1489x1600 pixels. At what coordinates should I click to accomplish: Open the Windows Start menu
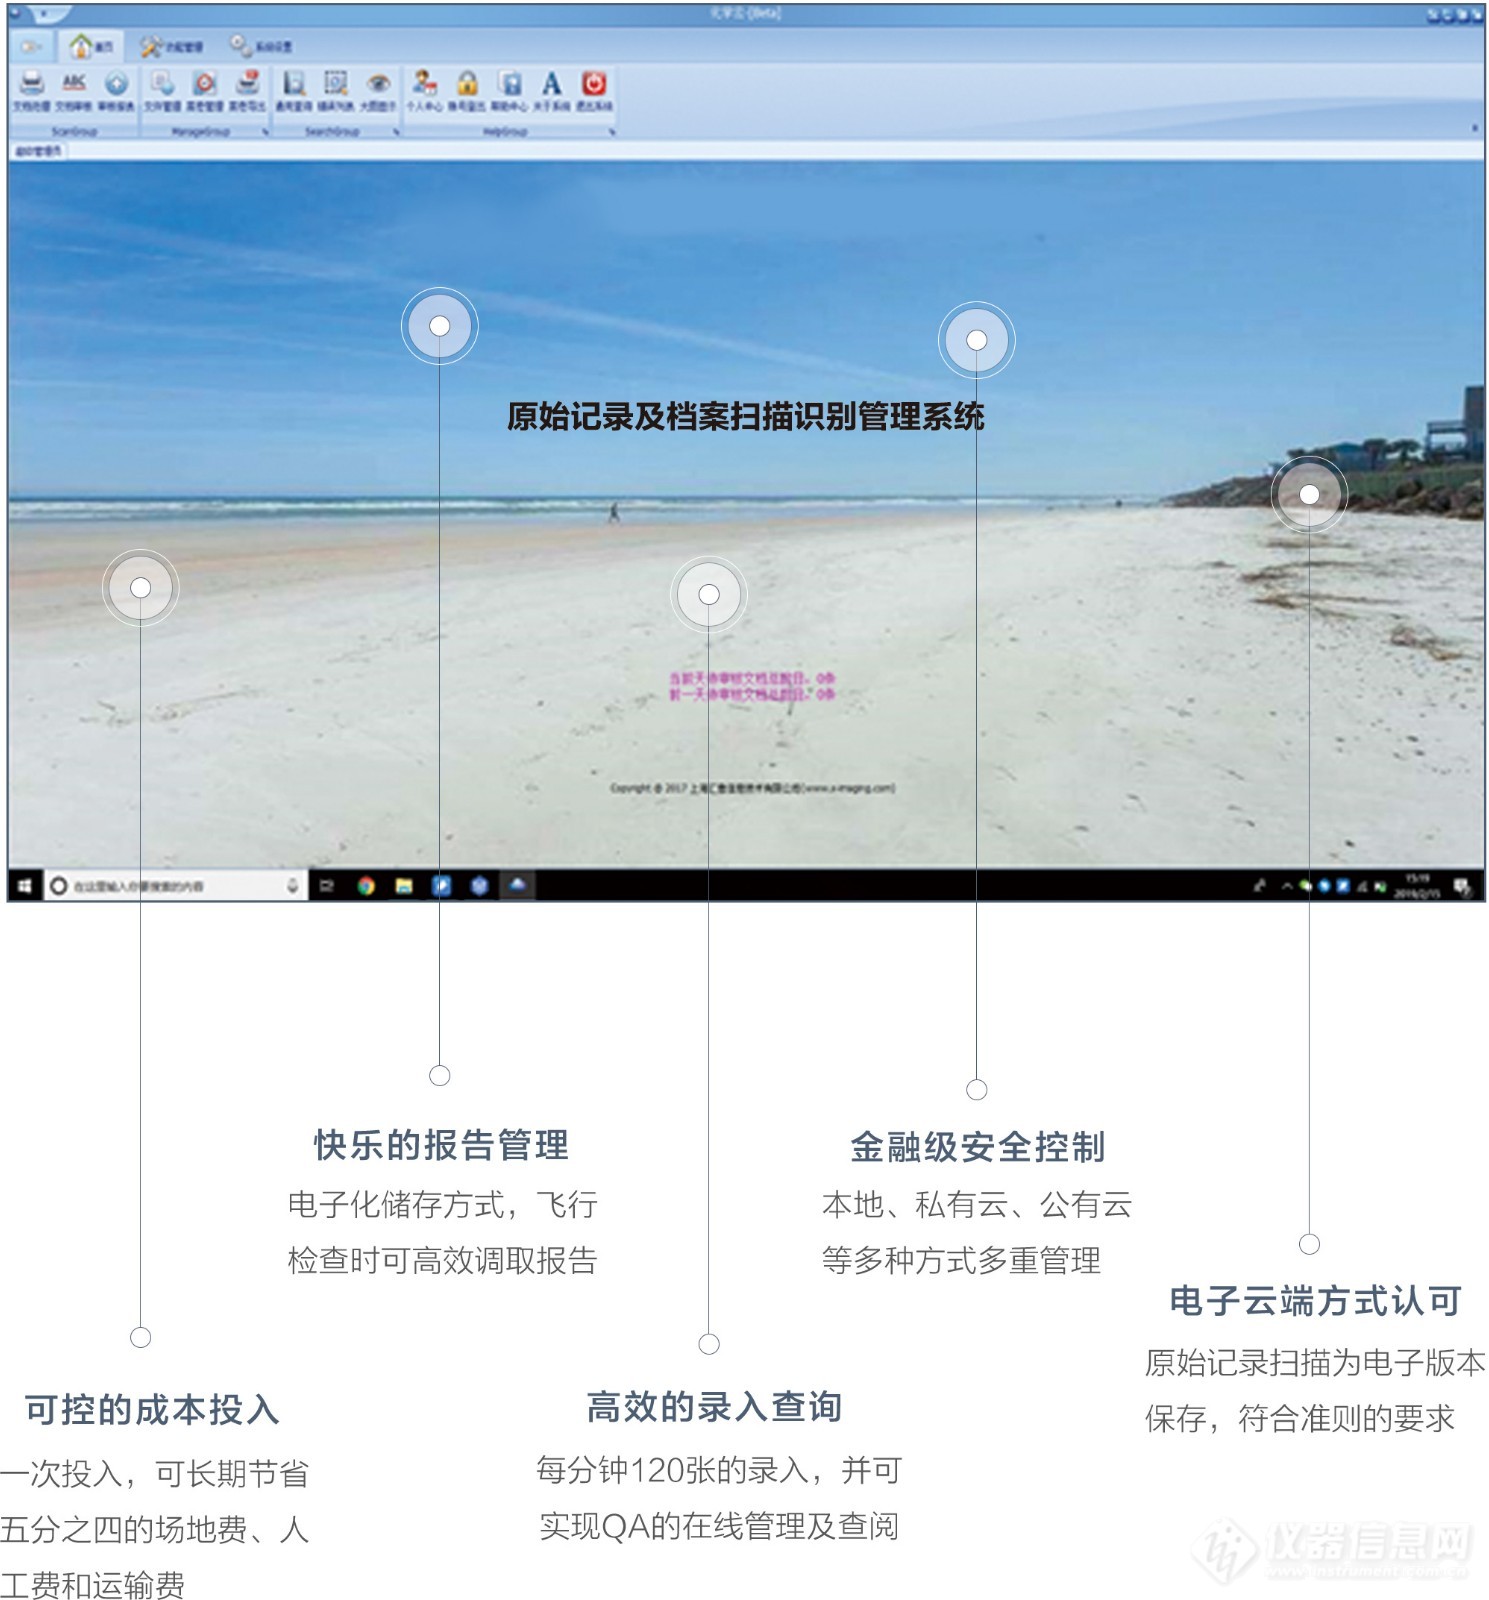(x=25, y=886)
